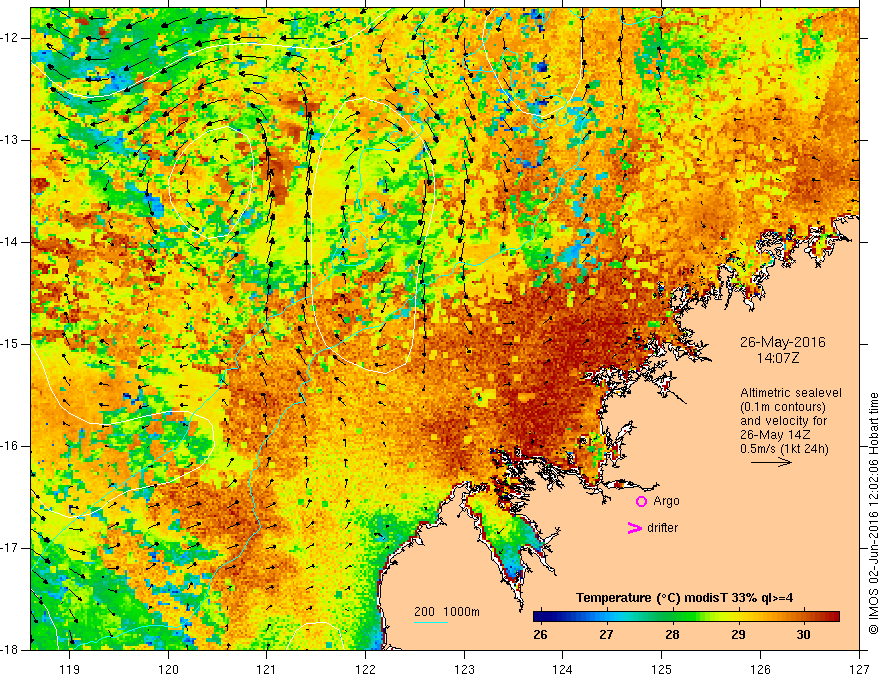This screenshot has height=680, width=880.
Task: Click longitude axis label 122
Action: (365, 669)
